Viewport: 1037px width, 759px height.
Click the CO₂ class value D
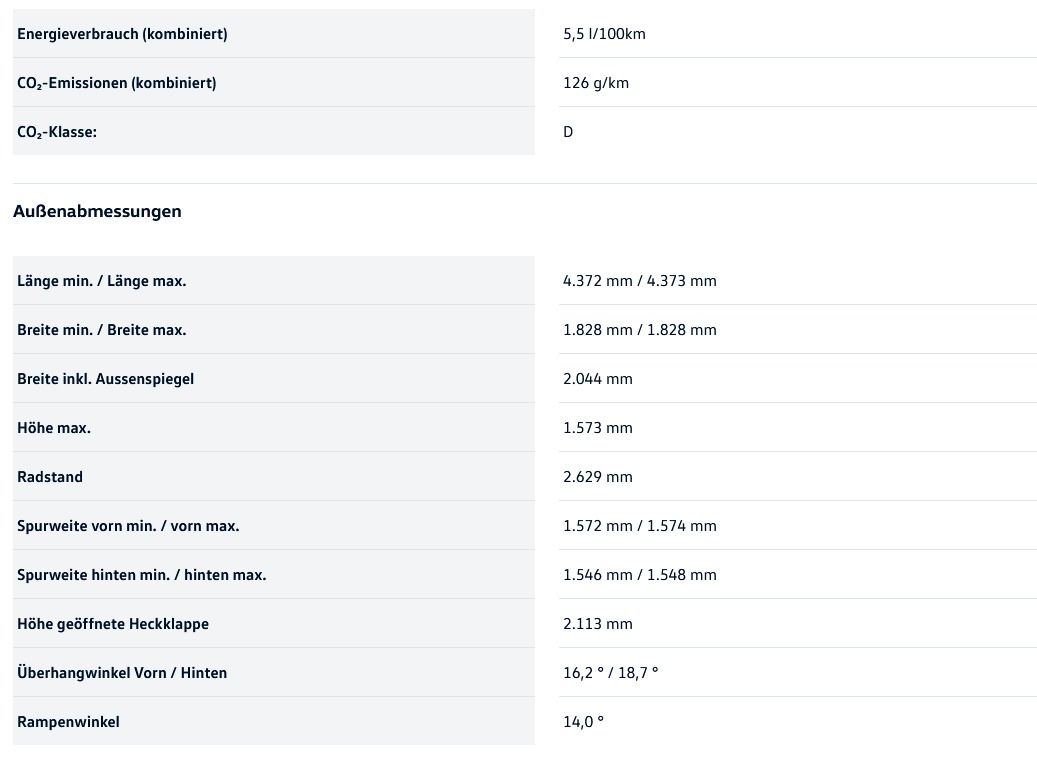[568, 132]
